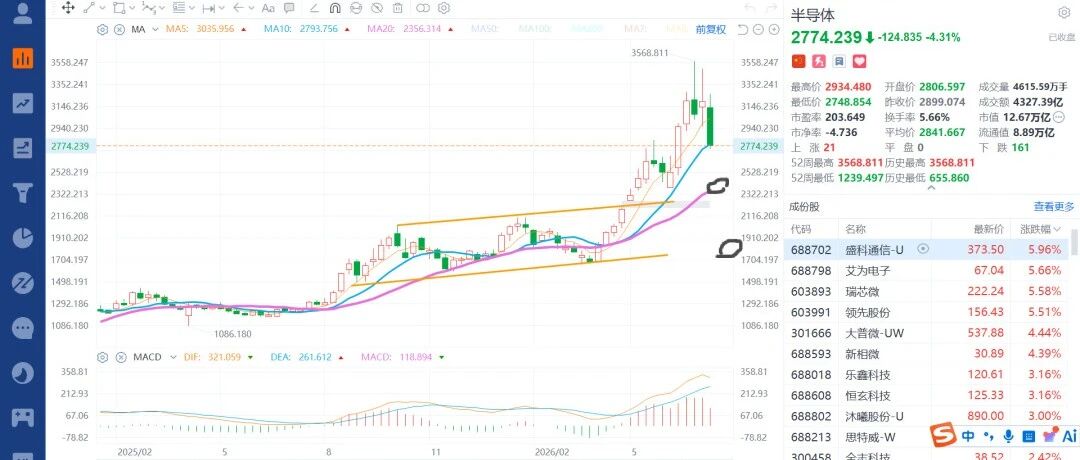Image resolution: width=1080 pixels, height=460 pixels.
Task: Select 盛科通信-U stock row
Action: pos(926,249)
